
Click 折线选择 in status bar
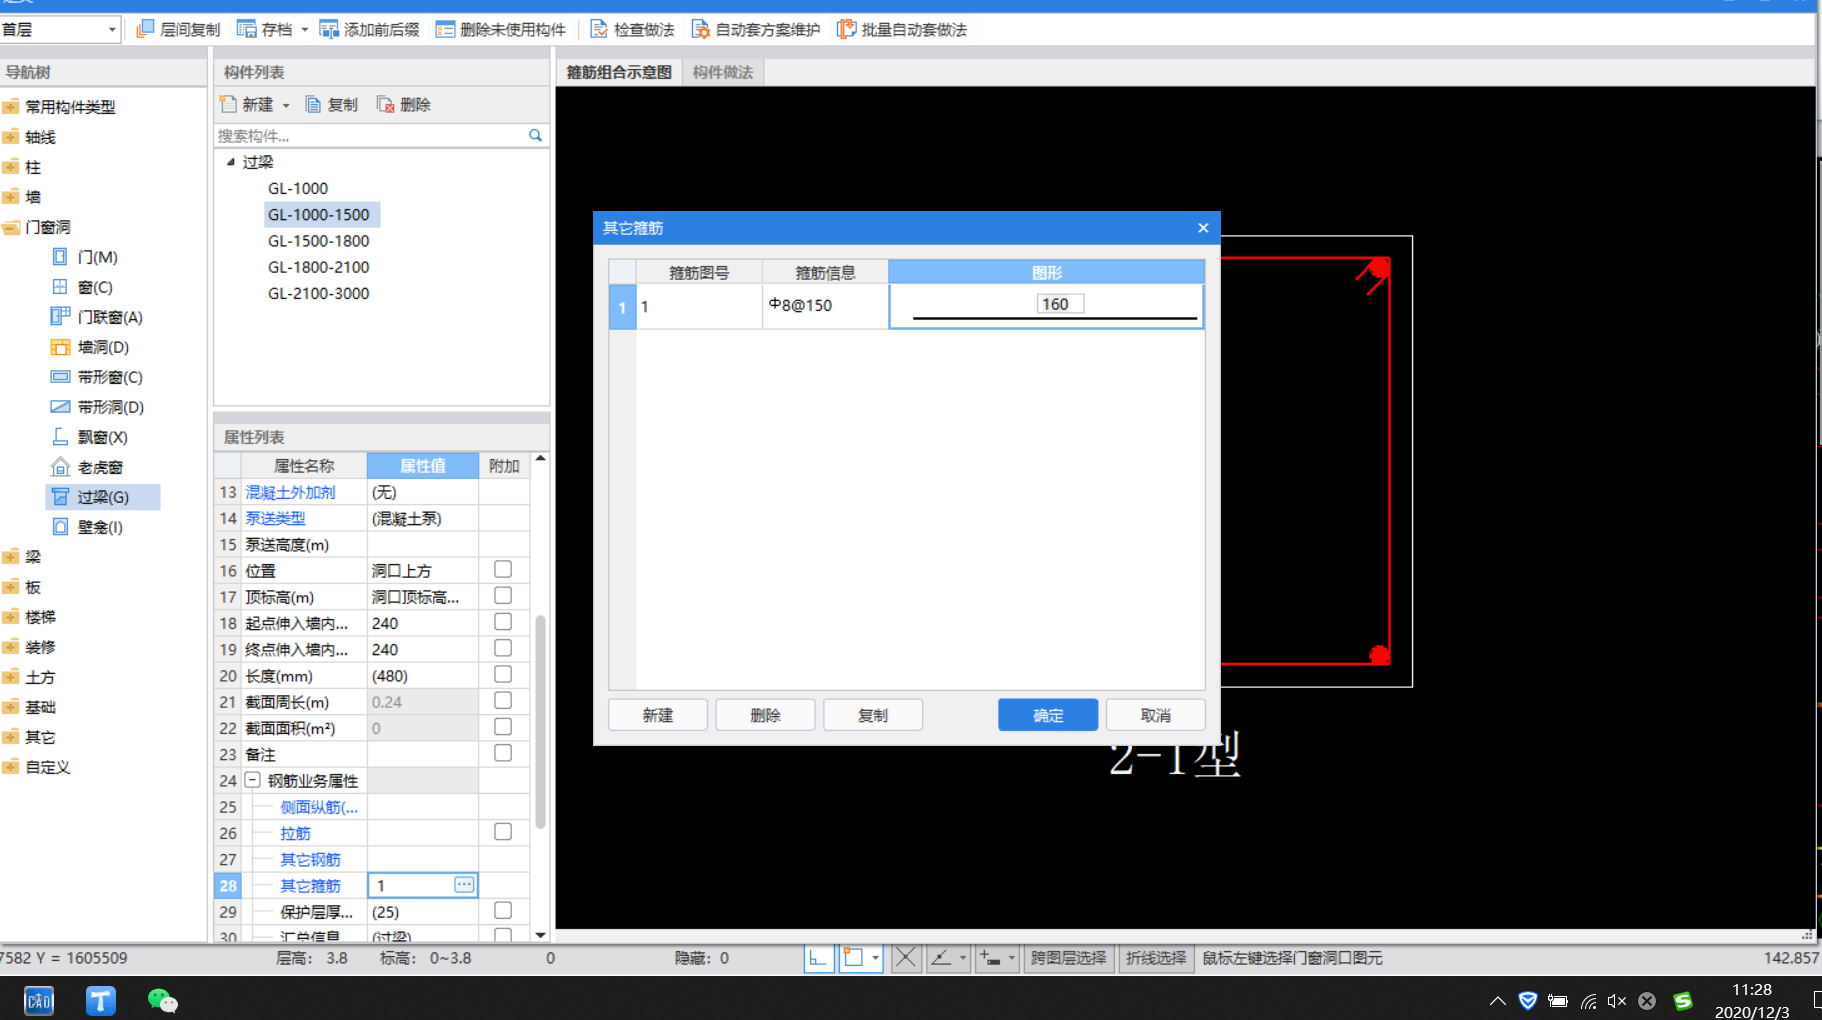click(1156, 958)
